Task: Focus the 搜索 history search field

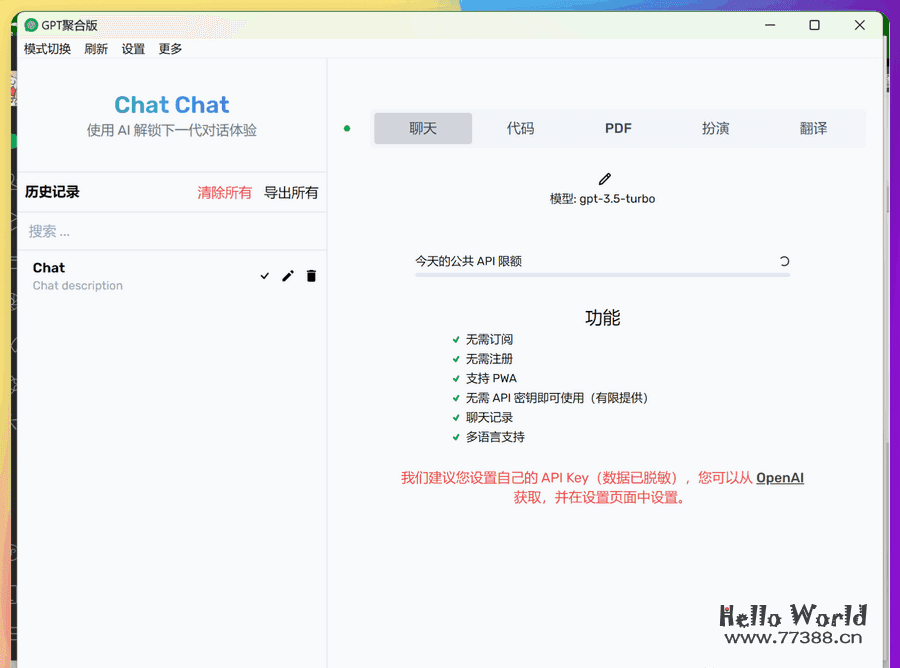Action: 172,231
